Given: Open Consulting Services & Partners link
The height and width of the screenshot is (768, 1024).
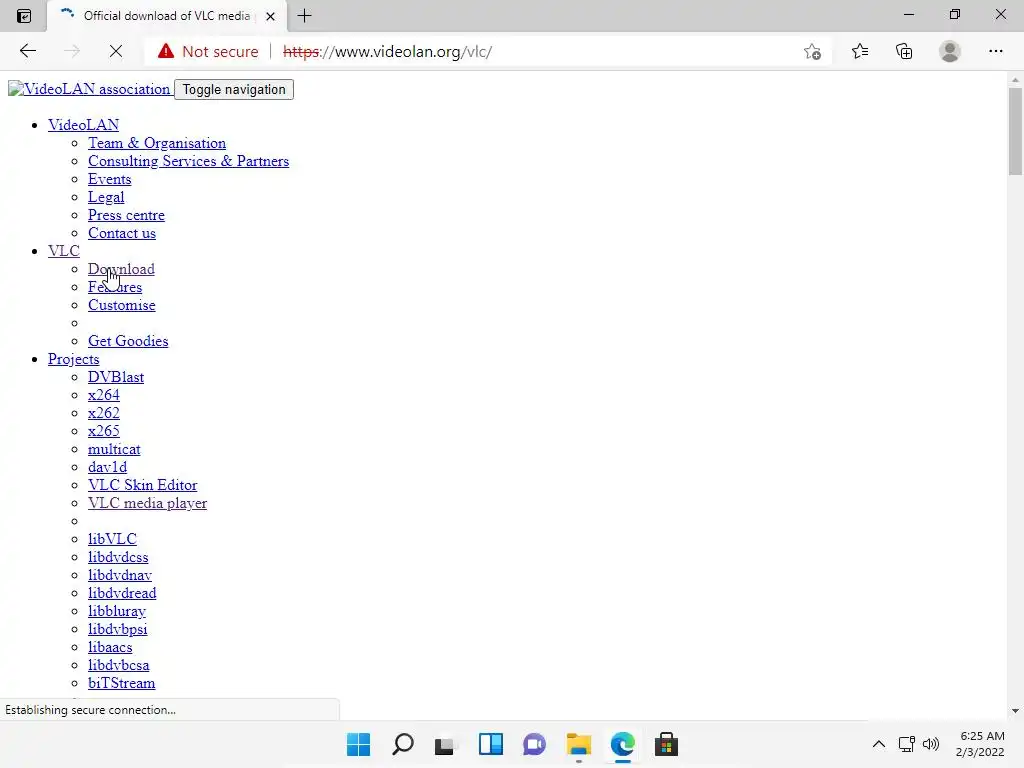Looking at the screenshot, I should point(188,161).
